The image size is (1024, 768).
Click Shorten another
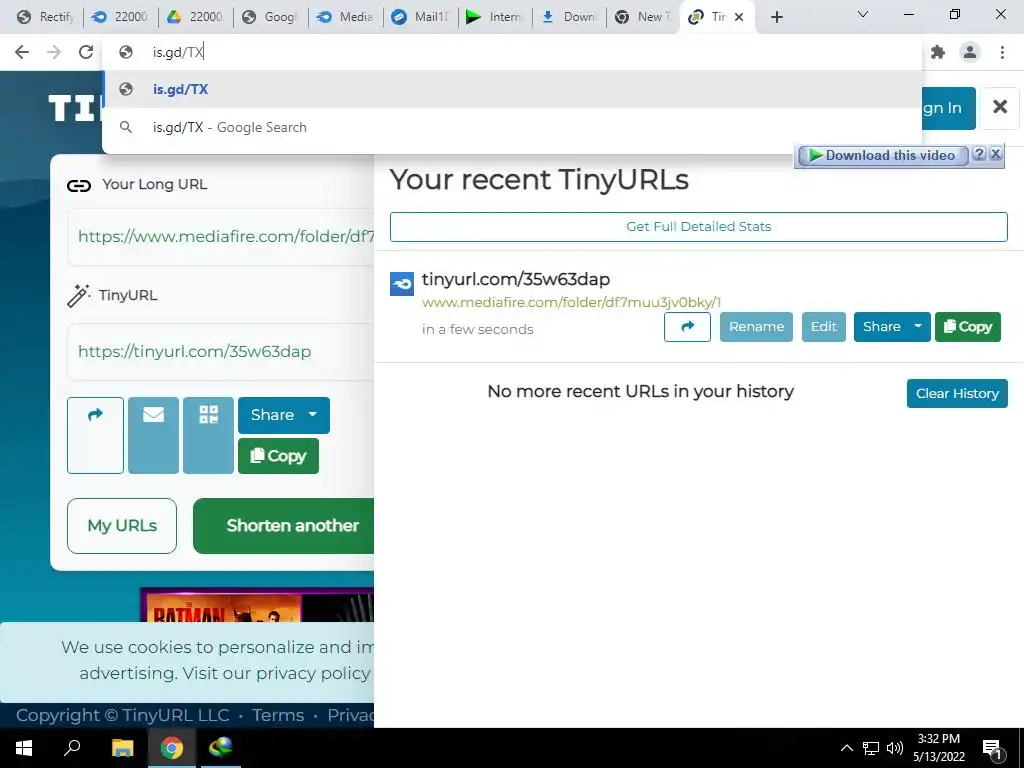[284, 526]
